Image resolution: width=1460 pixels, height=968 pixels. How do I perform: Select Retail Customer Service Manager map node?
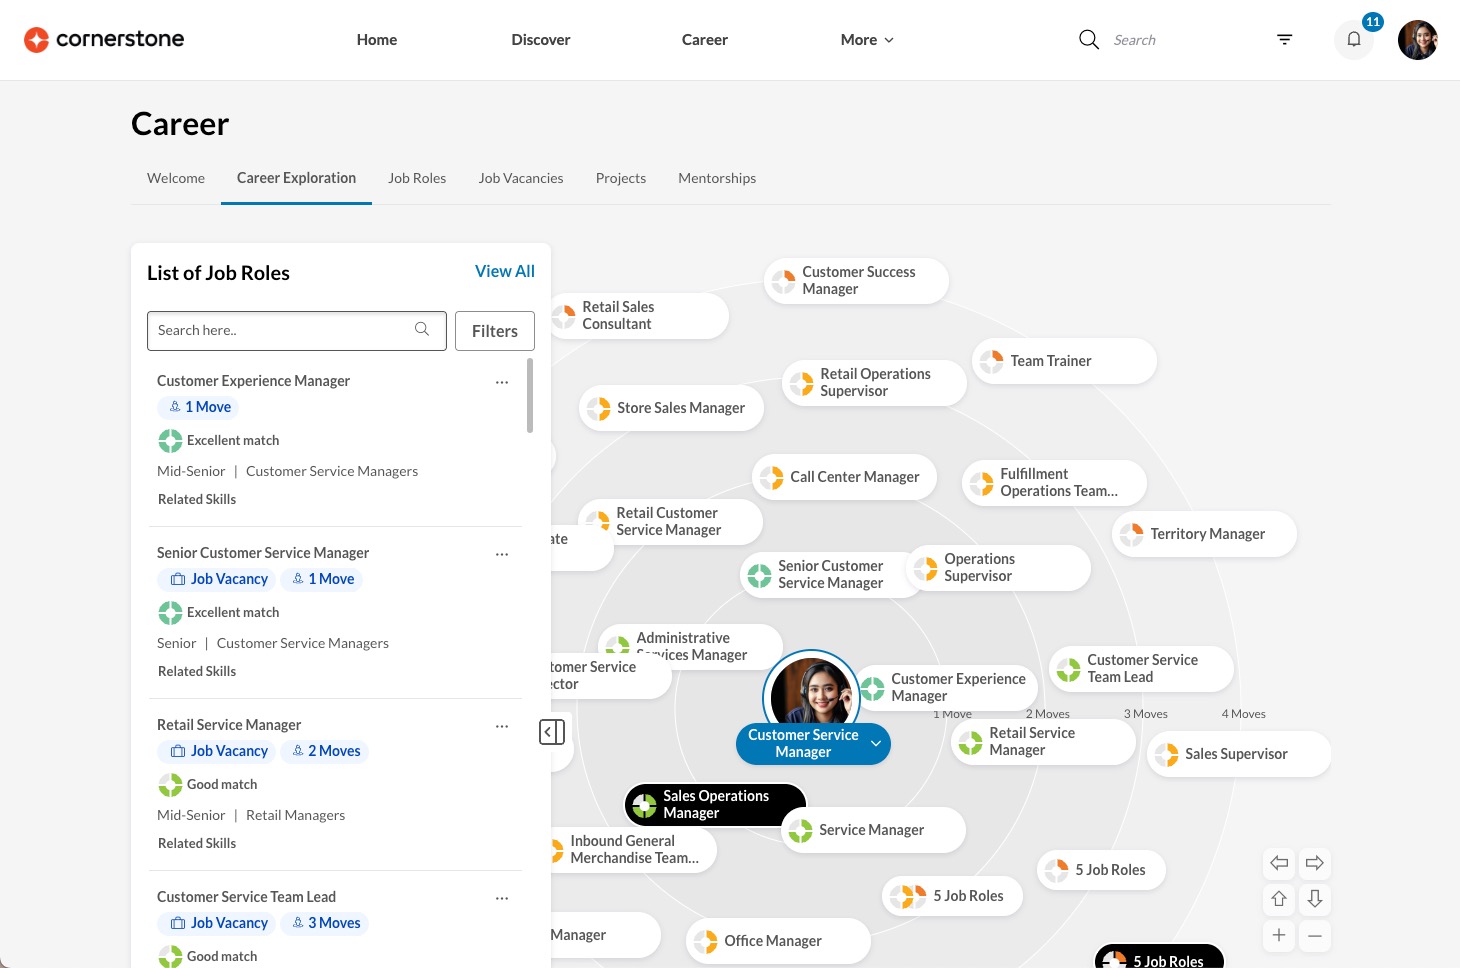670,522
